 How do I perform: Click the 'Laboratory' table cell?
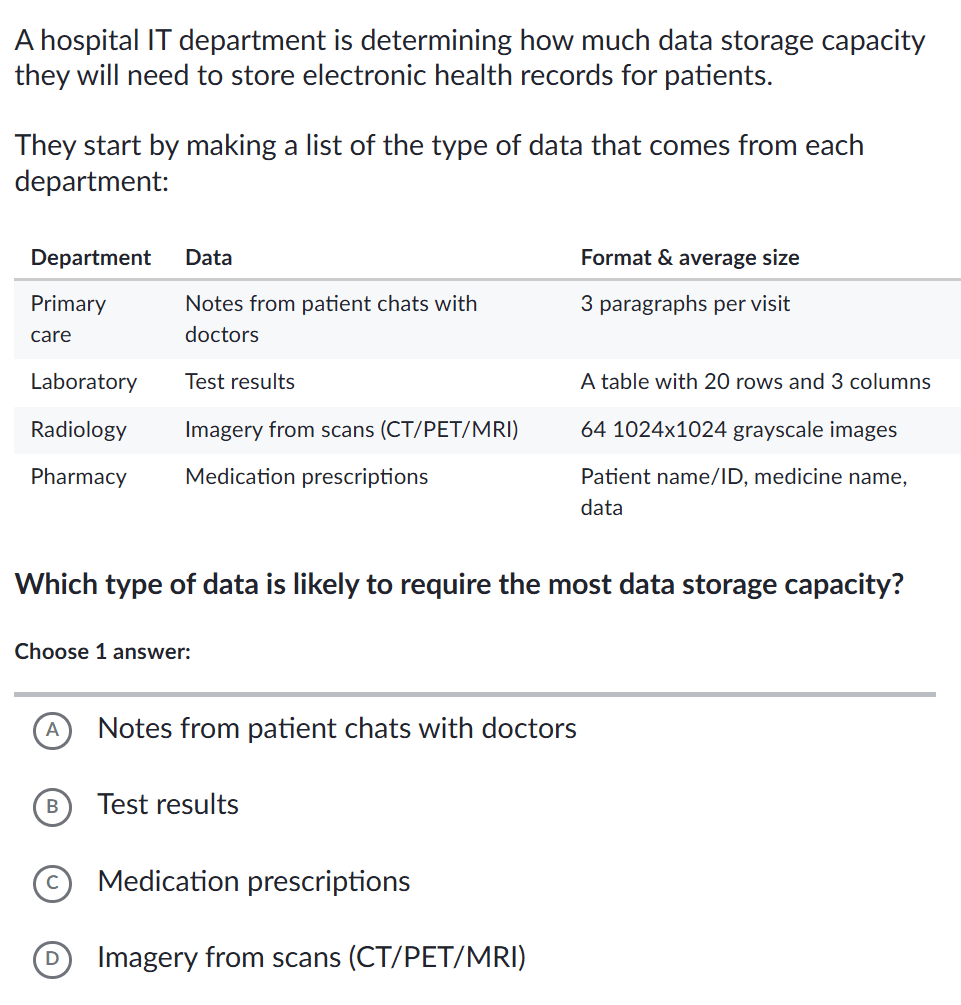[84, 382]
